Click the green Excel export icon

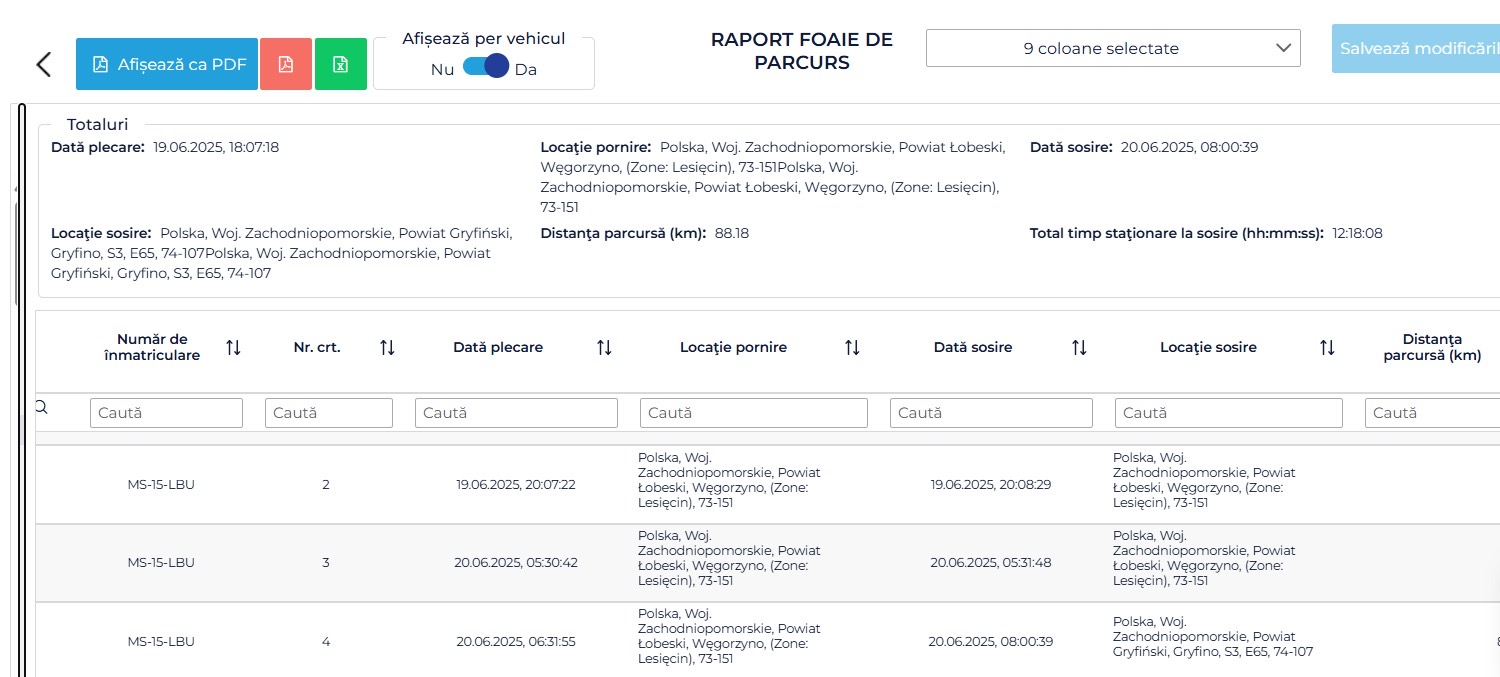340,65
